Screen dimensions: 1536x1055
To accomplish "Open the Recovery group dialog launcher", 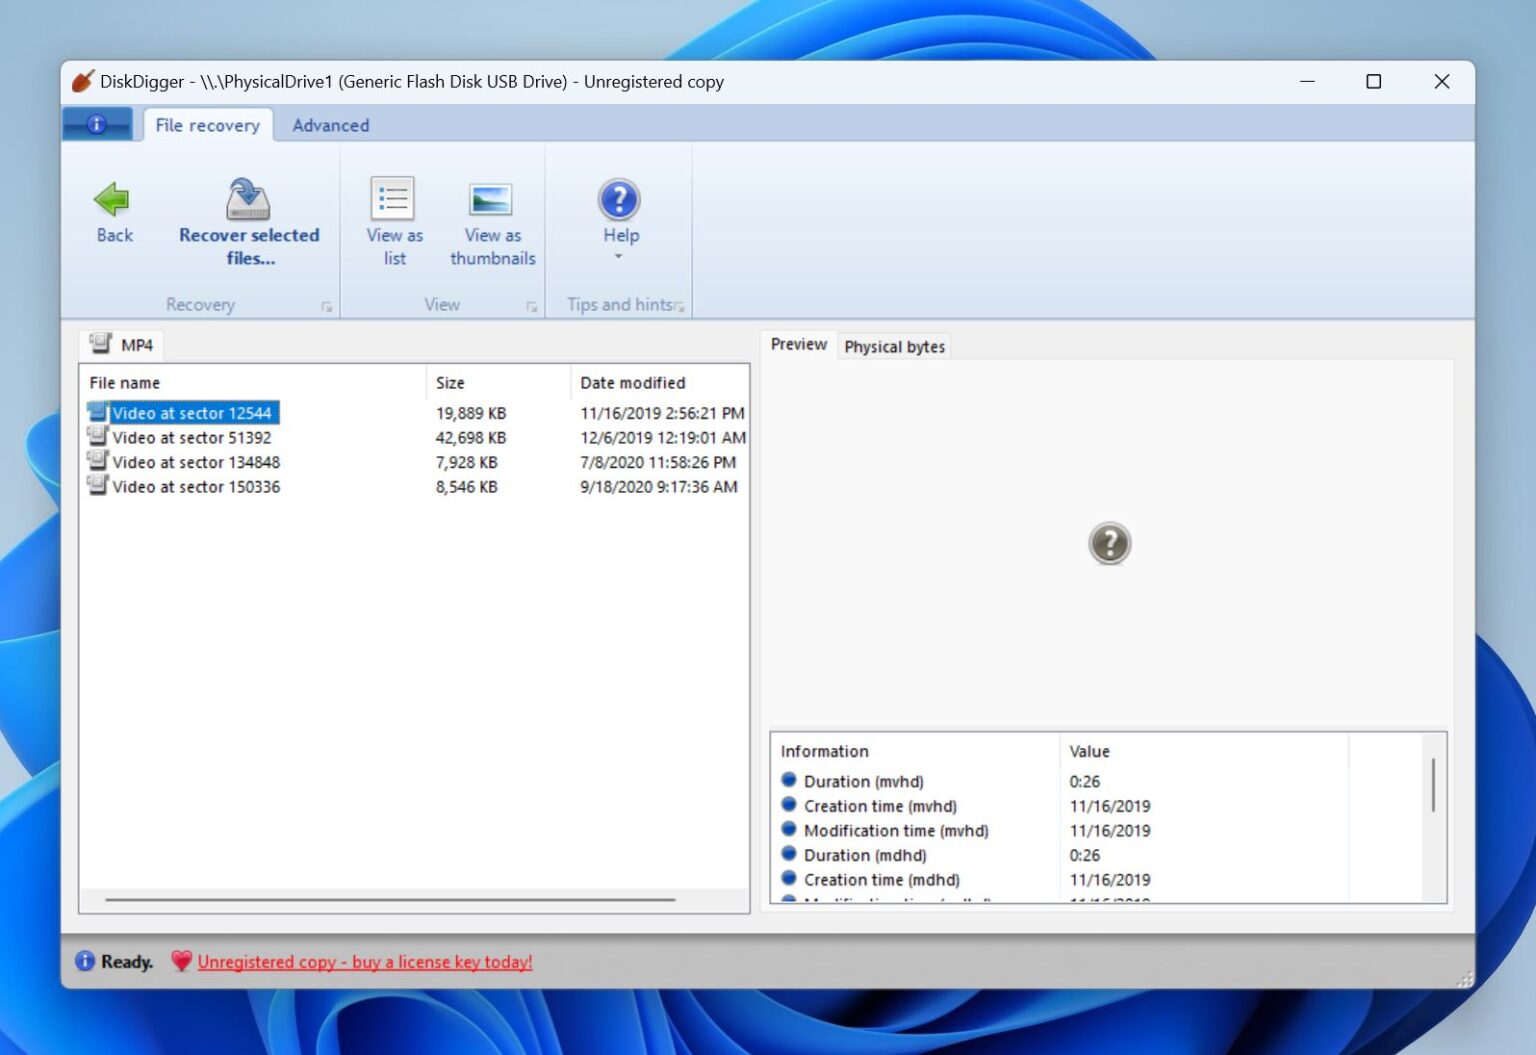I will 326,307.
